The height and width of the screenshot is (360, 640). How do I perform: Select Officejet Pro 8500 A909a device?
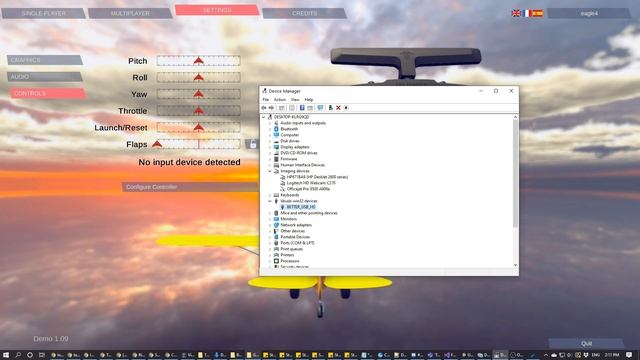coord(308,189)
